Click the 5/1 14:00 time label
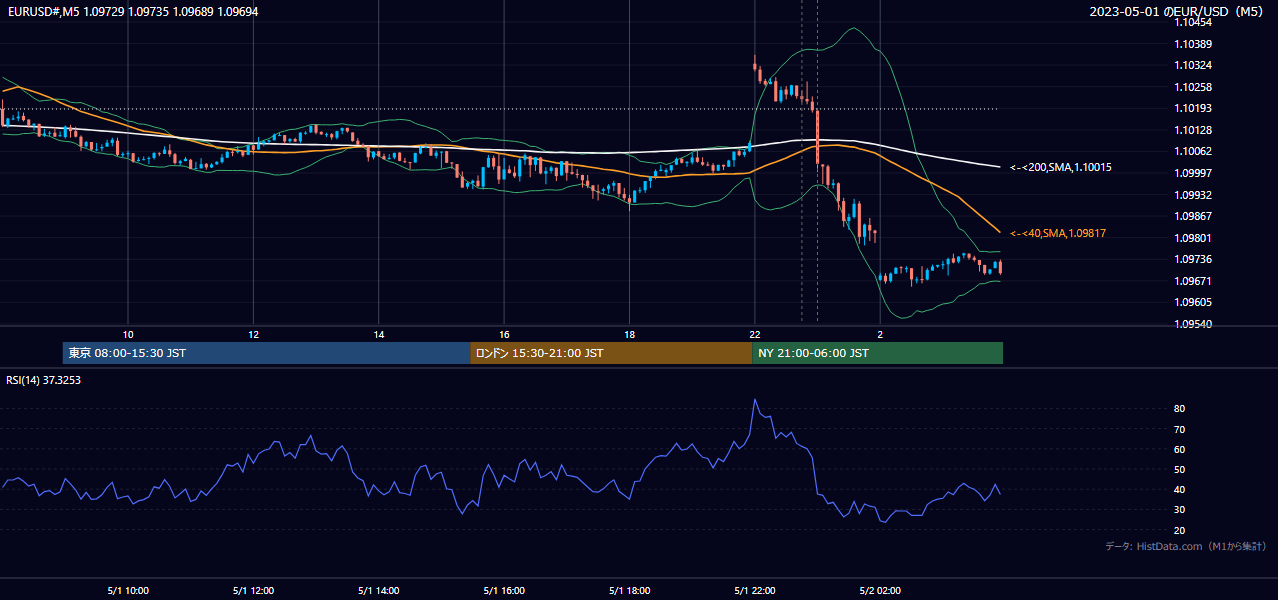Screen dimensions: 1278x600 379,590
